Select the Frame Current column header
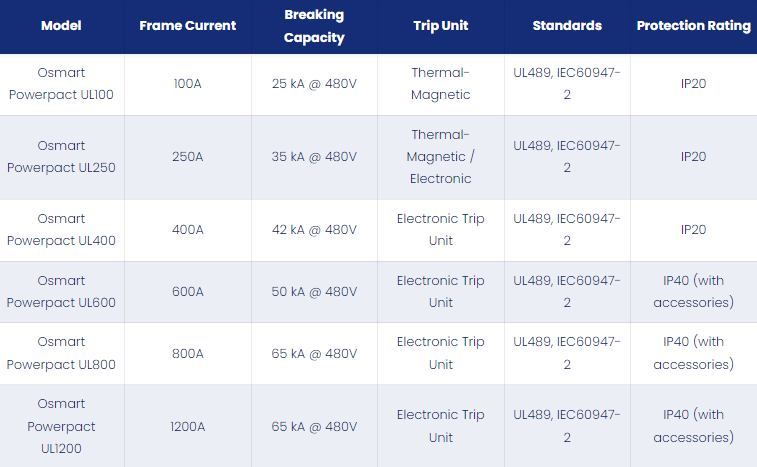757x467 pixels. tap(188, 26)
